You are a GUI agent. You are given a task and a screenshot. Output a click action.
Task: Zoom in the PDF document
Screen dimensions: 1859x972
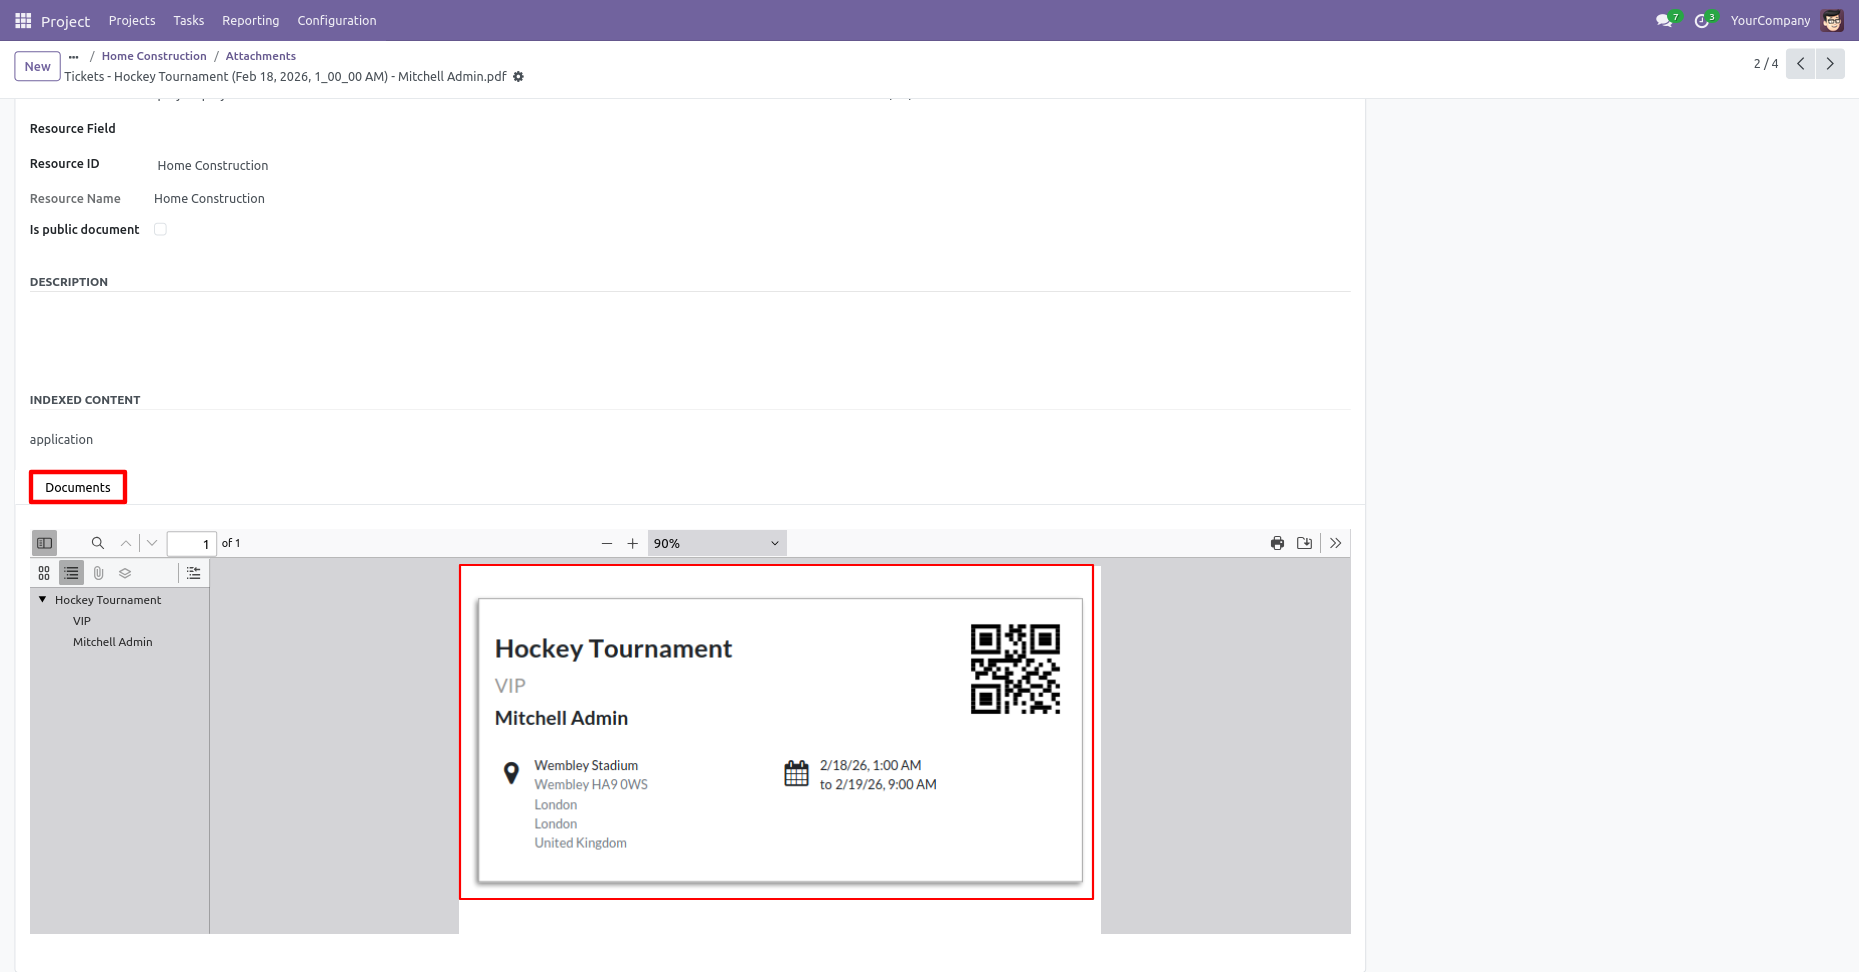(632, 543)
